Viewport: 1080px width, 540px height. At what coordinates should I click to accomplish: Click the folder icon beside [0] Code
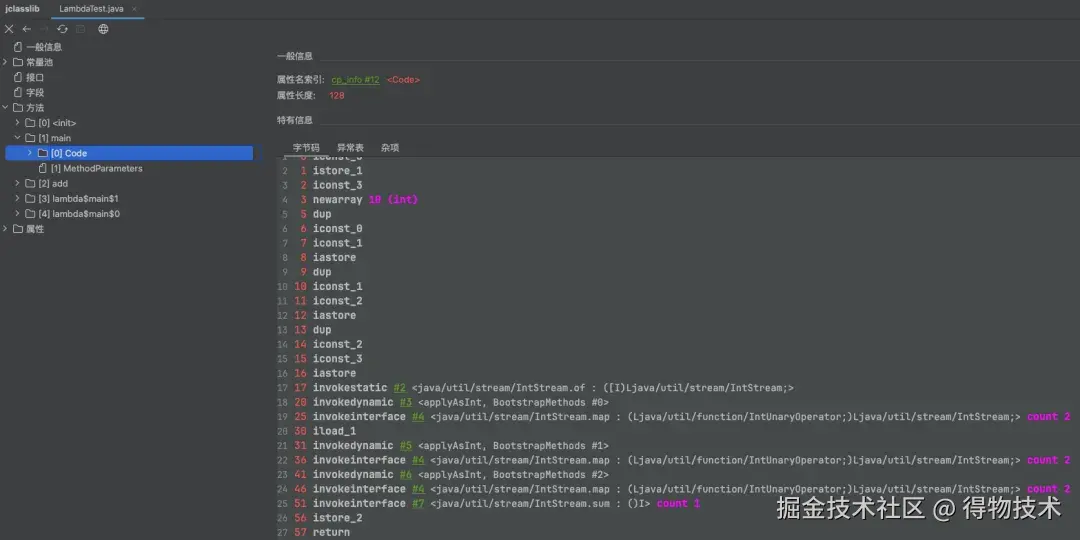pyautogui.click(x=43, y=153)
